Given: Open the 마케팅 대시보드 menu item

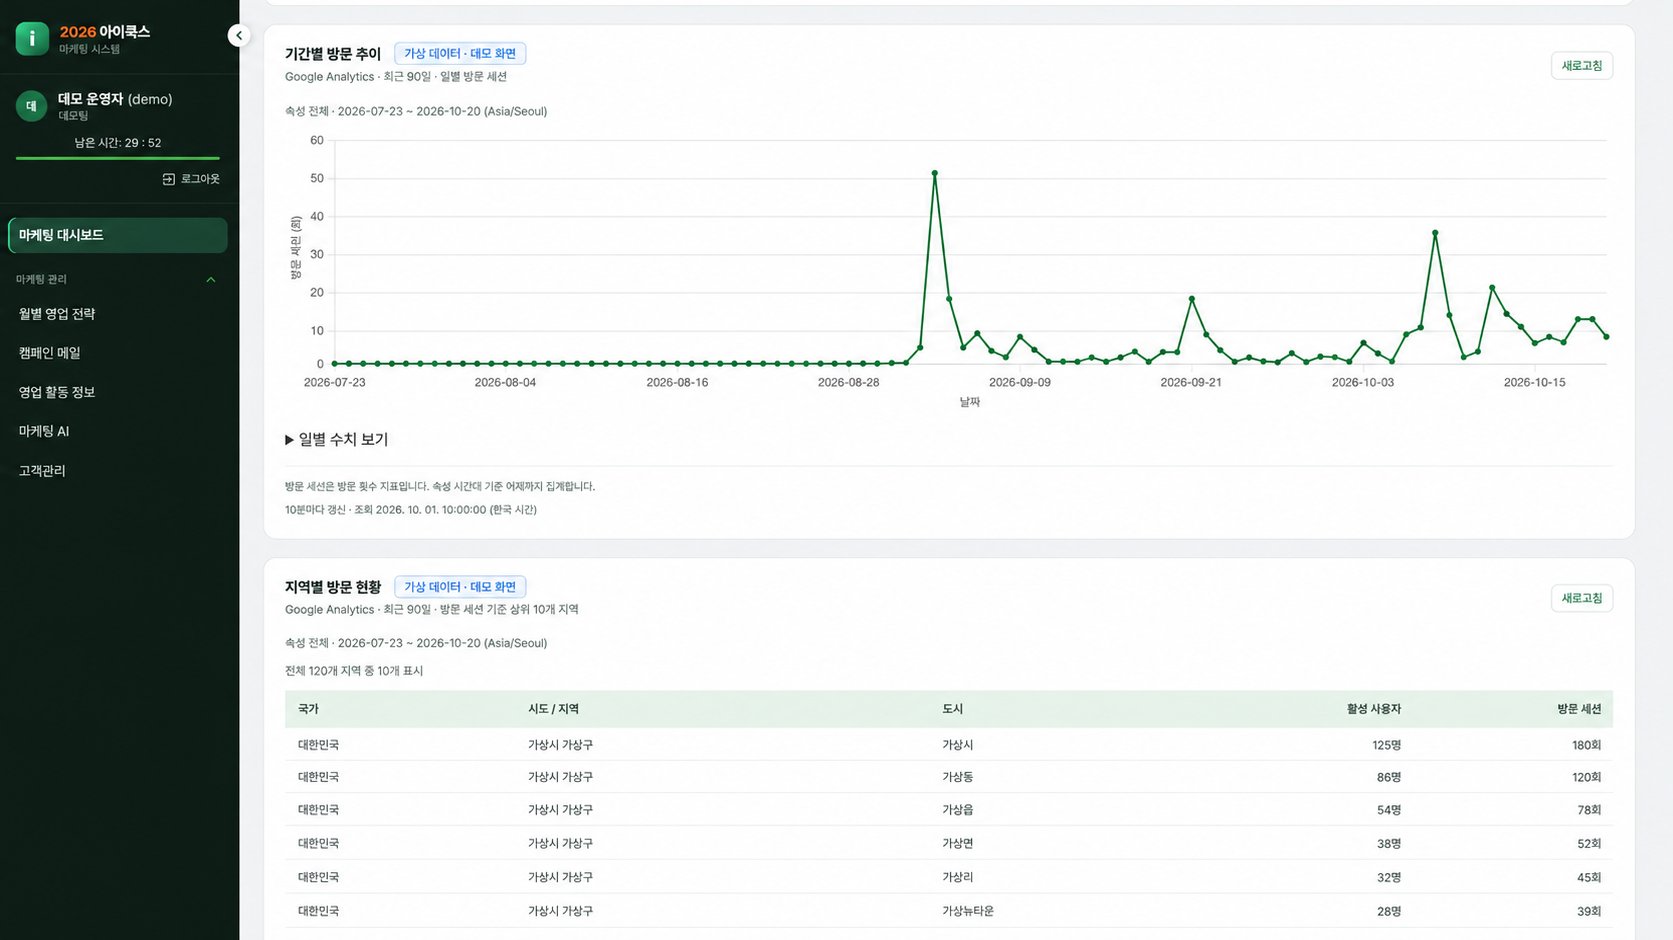Looking at the screenshot, I should click(118, 235).
